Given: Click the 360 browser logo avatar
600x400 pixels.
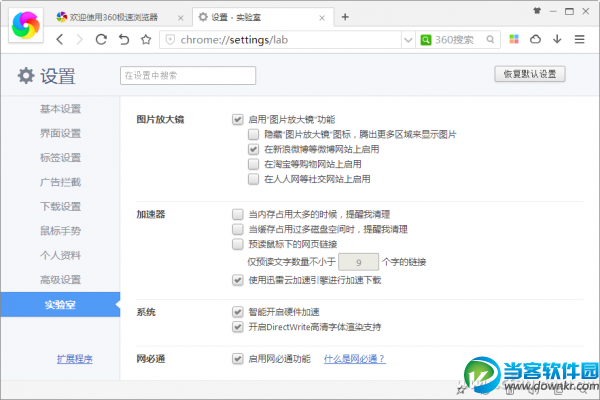Looking at the screenshot, I should pyautogui.click(x=26, y=25).
